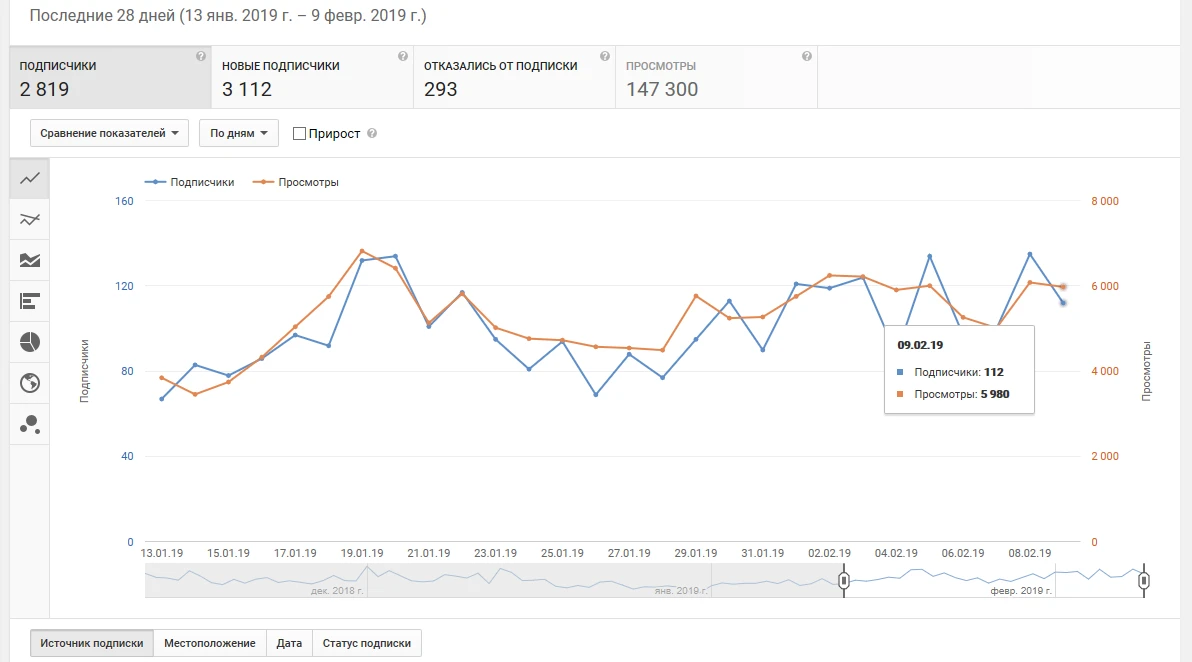This screenshot has height=662, width=1192.
Task: Click help icon next to Прирост
Action: click(372, 134)
